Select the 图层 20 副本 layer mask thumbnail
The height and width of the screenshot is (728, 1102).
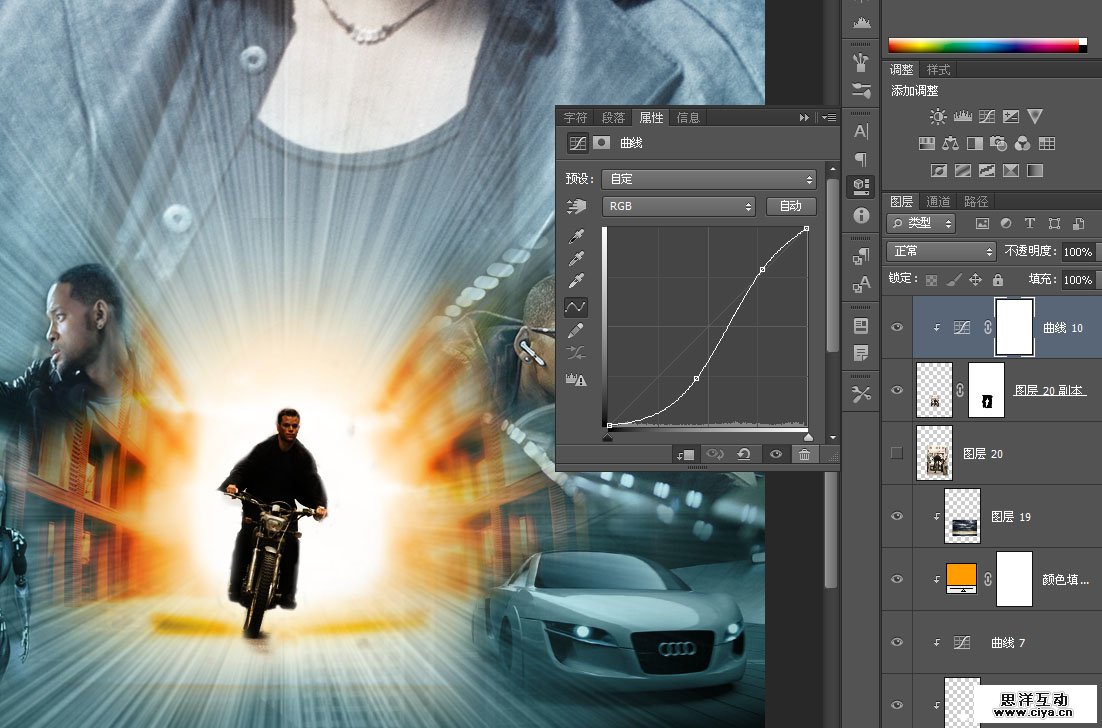[986, 390]
